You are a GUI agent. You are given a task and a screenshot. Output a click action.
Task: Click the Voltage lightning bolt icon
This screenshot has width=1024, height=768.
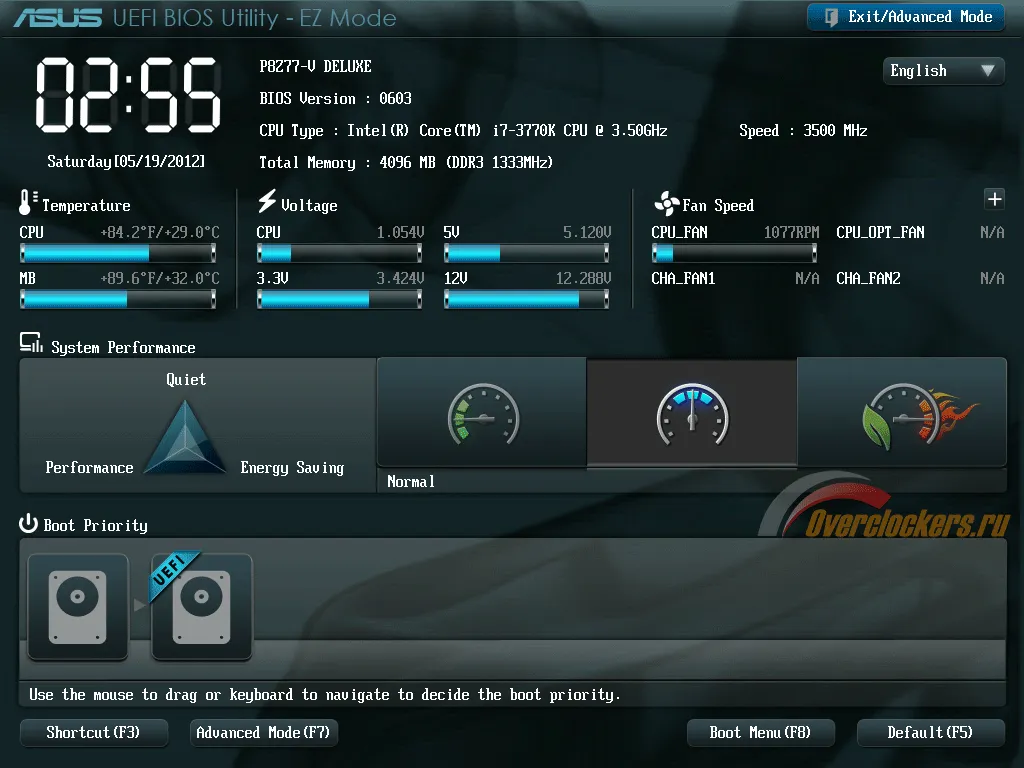click(267, 200)
